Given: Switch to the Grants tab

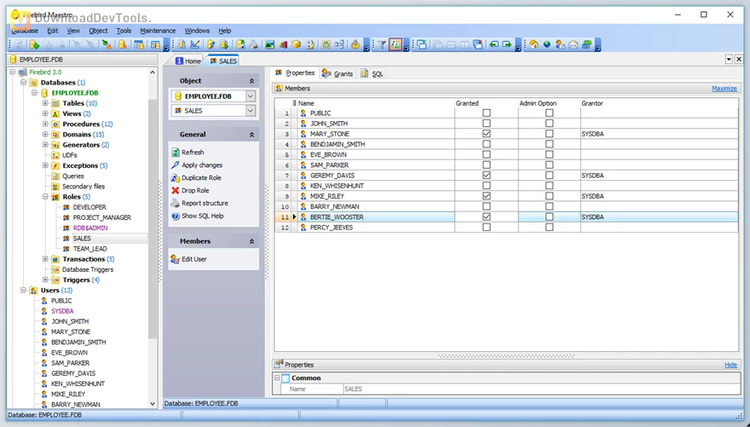Looking at the screenshot, I should pos(338,74).
